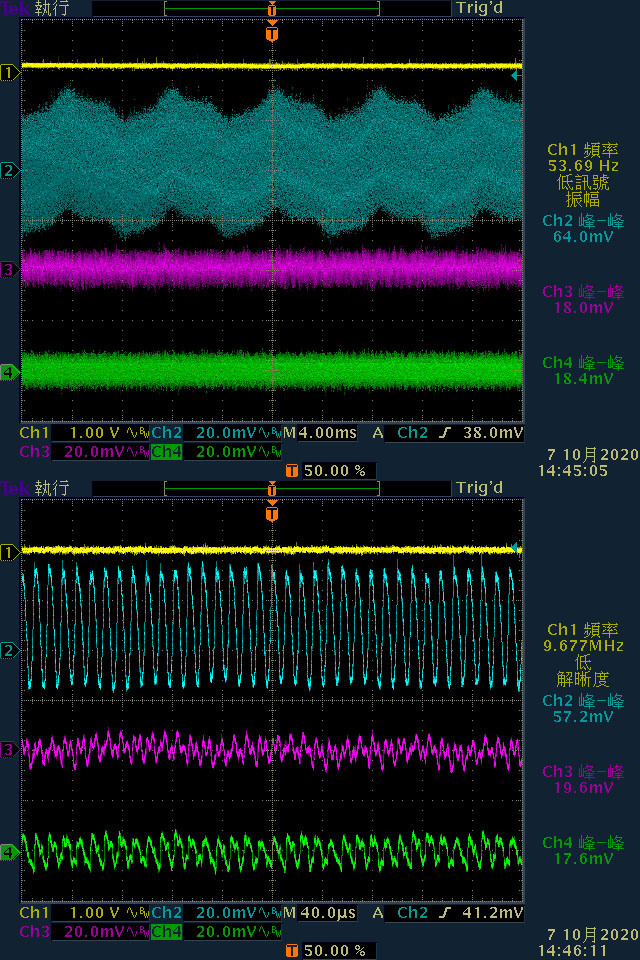This screenshot has height=960, width=640.
Task: Click the trigger source Ch2 label beside 38.0mV
Action: pos(412,433)
